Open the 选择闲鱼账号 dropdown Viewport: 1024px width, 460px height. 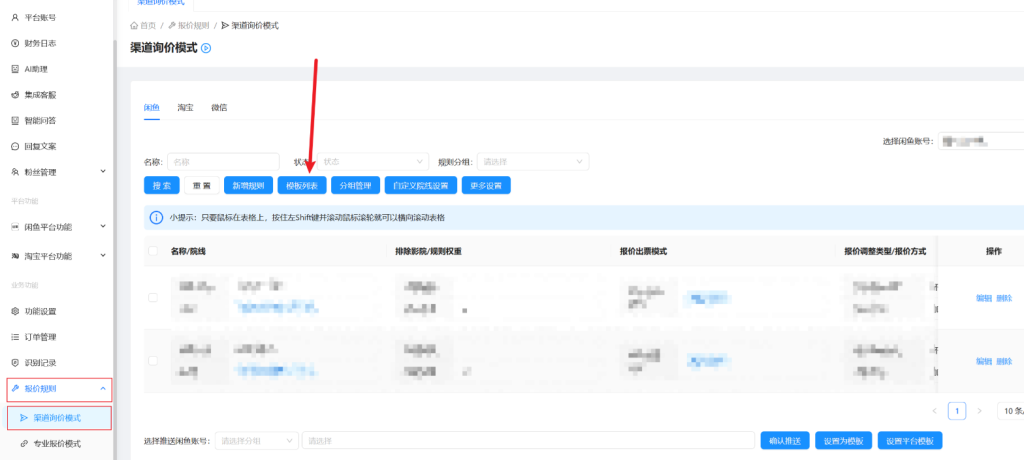pyautogui.click(x=981, y=140)
